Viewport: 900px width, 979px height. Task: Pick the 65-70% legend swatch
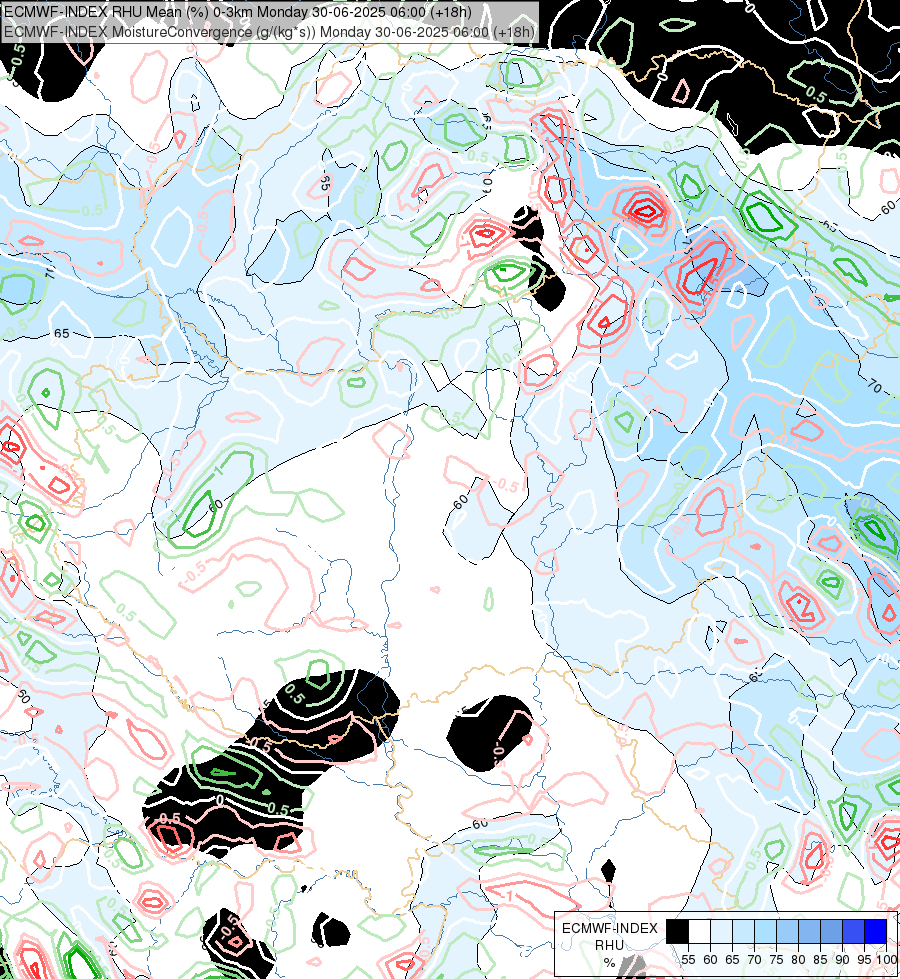(743, 931)
